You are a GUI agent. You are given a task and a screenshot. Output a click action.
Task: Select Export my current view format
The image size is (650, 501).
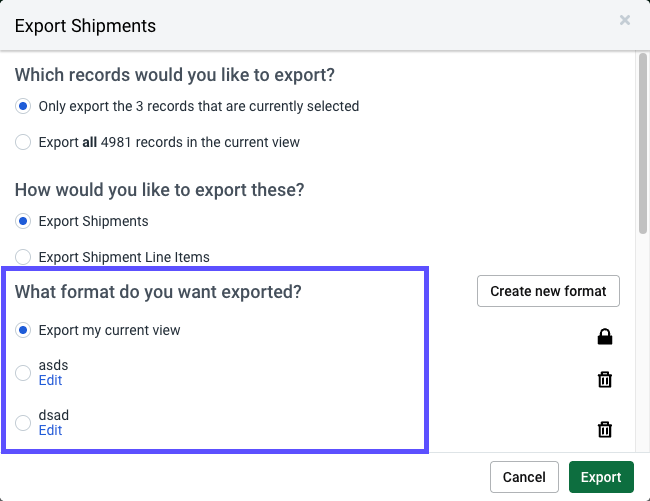[23, 330]
